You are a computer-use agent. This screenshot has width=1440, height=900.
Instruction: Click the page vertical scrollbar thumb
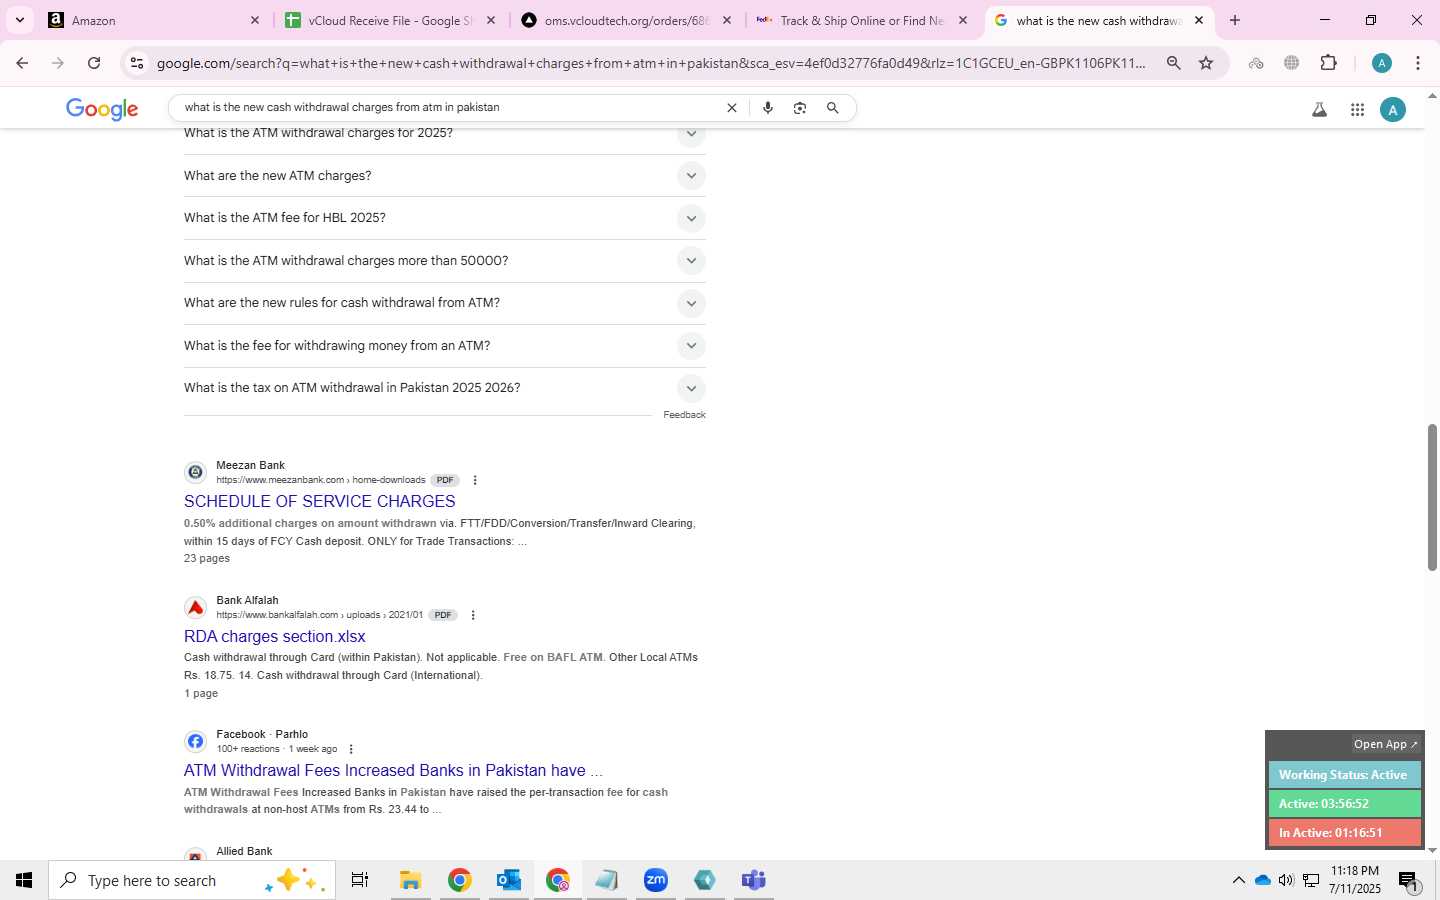[x=1431, y=497]
